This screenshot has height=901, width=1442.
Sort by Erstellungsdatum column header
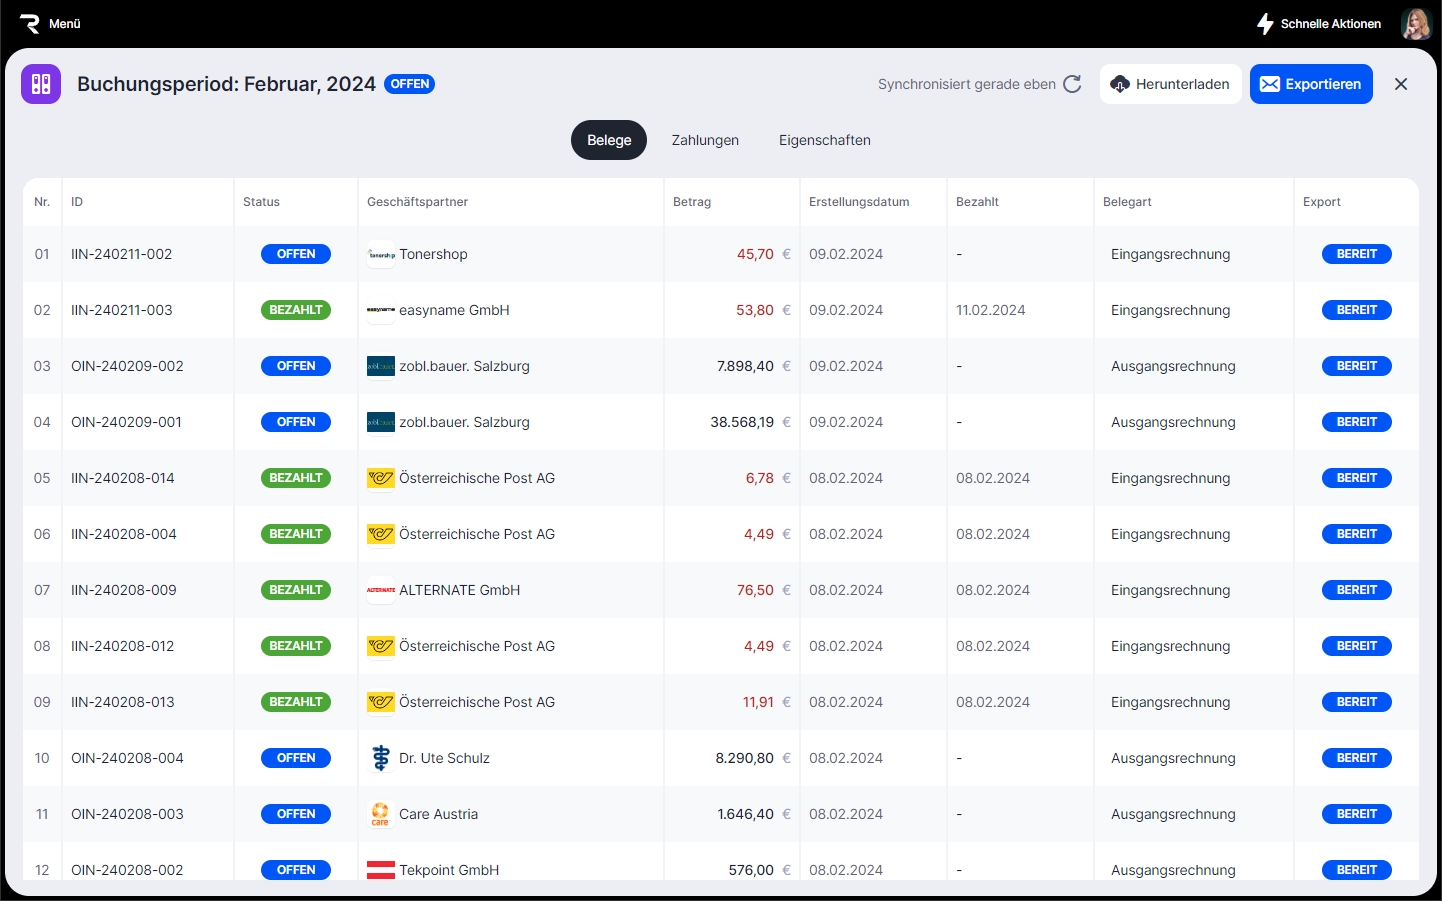pos(859,202)
